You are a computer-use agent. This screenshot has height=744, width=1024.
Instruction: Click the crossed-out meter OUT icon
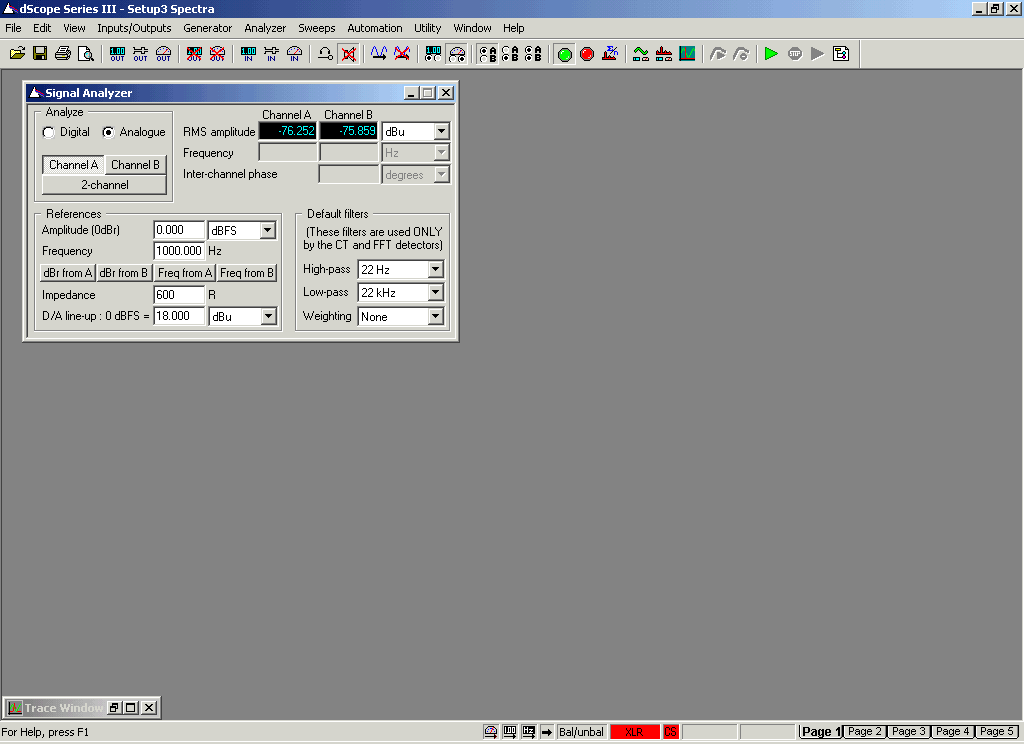pyautogui.click(x=217, y=54)
